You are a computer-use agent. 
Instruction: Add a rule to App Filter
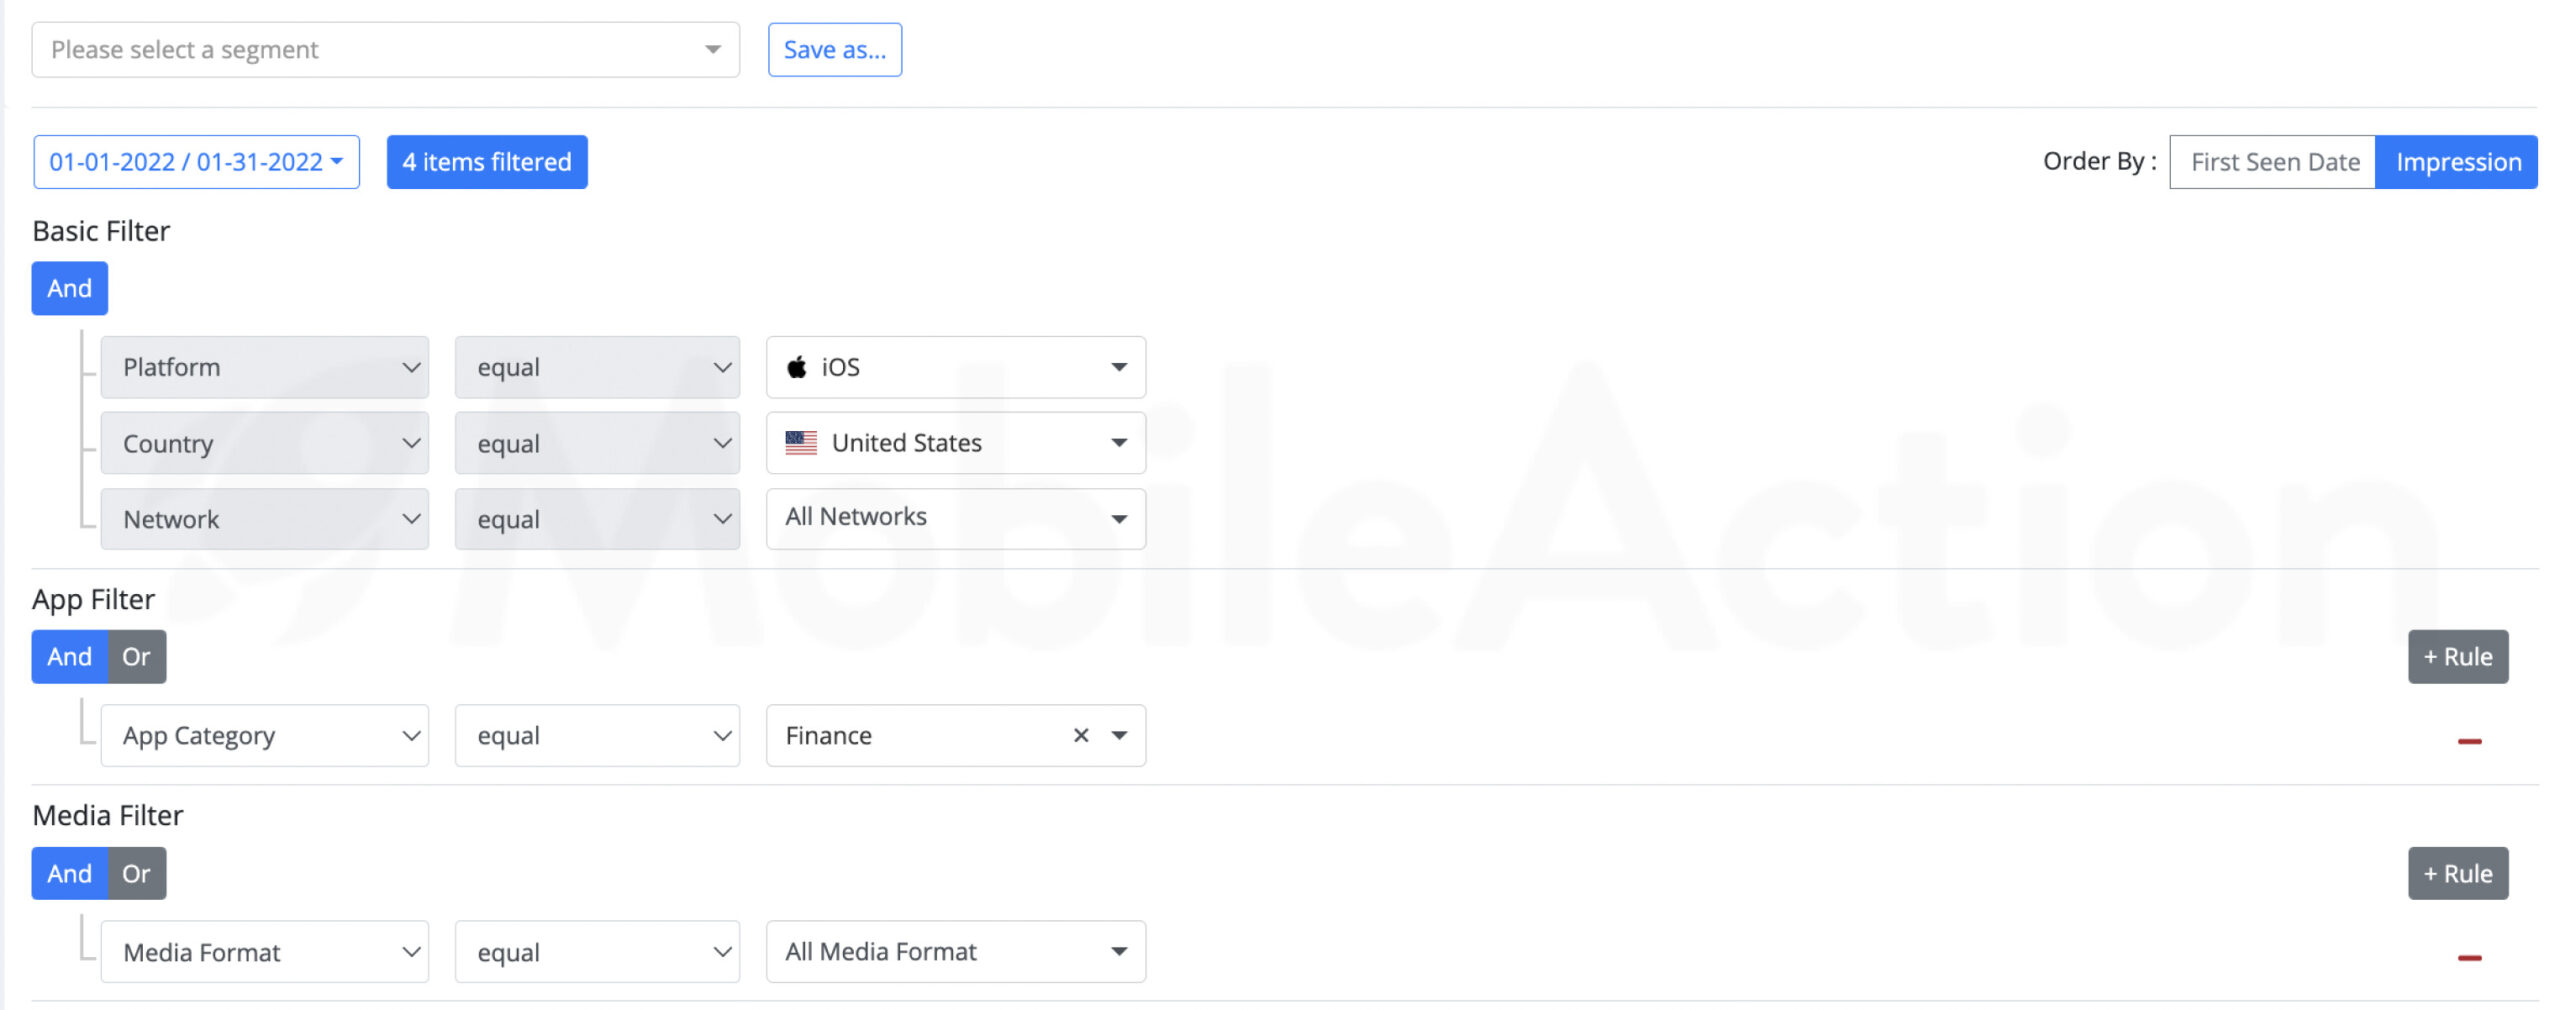point(2458,657)
